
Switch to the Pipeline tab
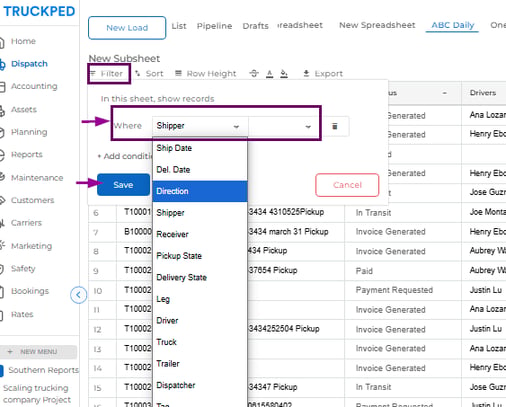214,26
